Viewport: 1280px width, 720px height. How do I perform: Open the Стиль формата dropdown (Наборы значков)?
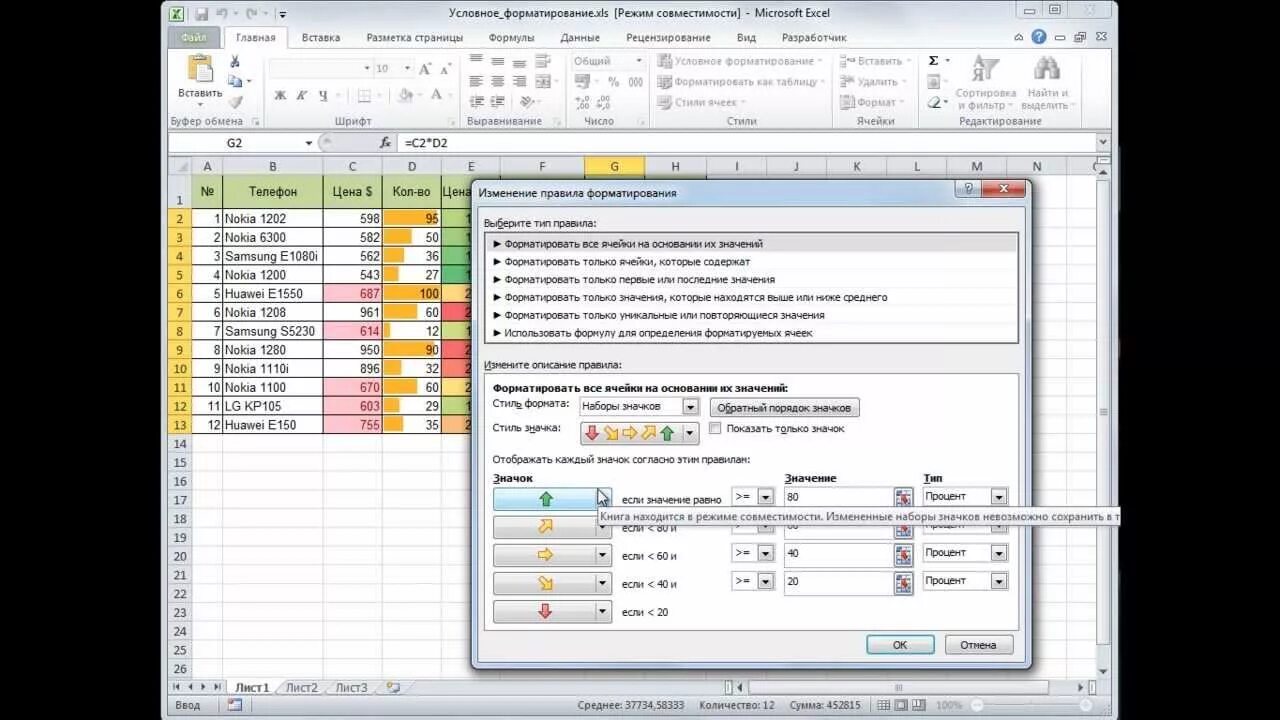click(x=690, y=407)
